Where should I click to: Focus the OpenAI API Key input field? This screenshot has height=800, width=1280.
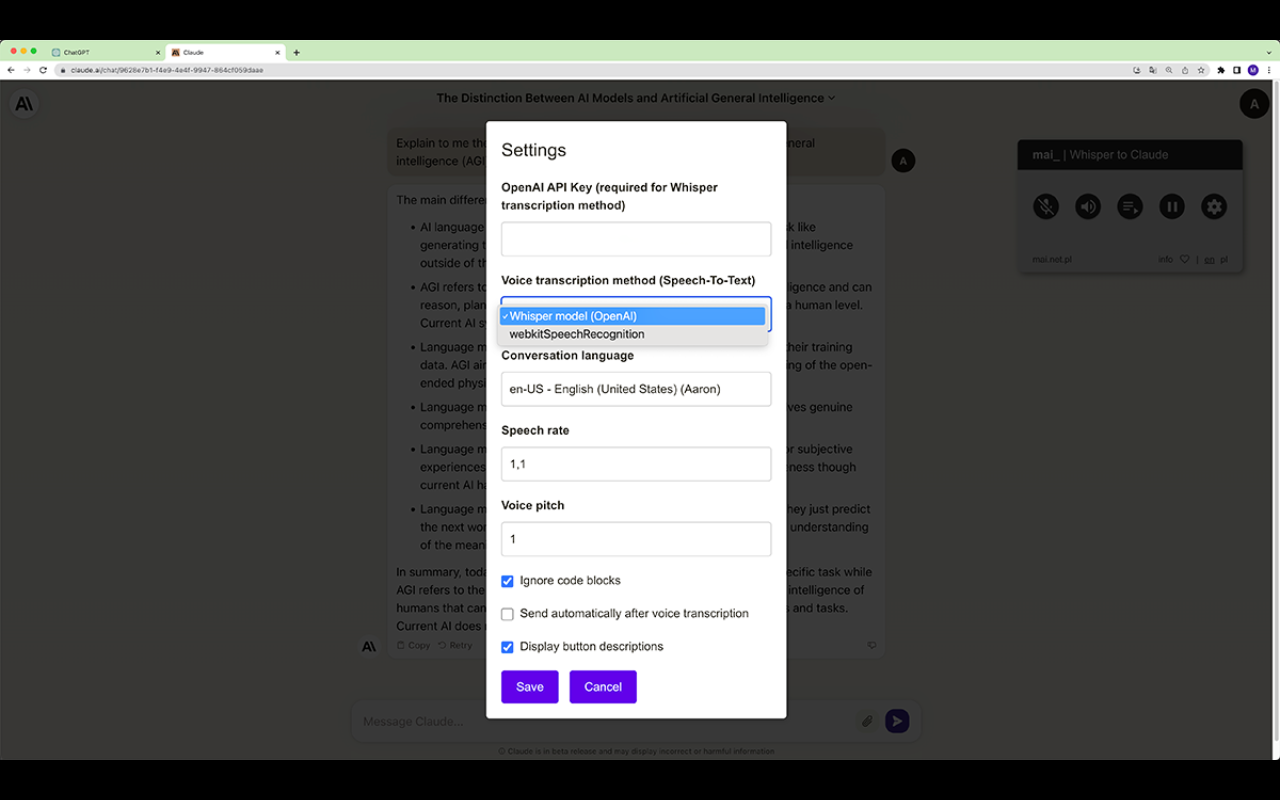pos(636,239)
